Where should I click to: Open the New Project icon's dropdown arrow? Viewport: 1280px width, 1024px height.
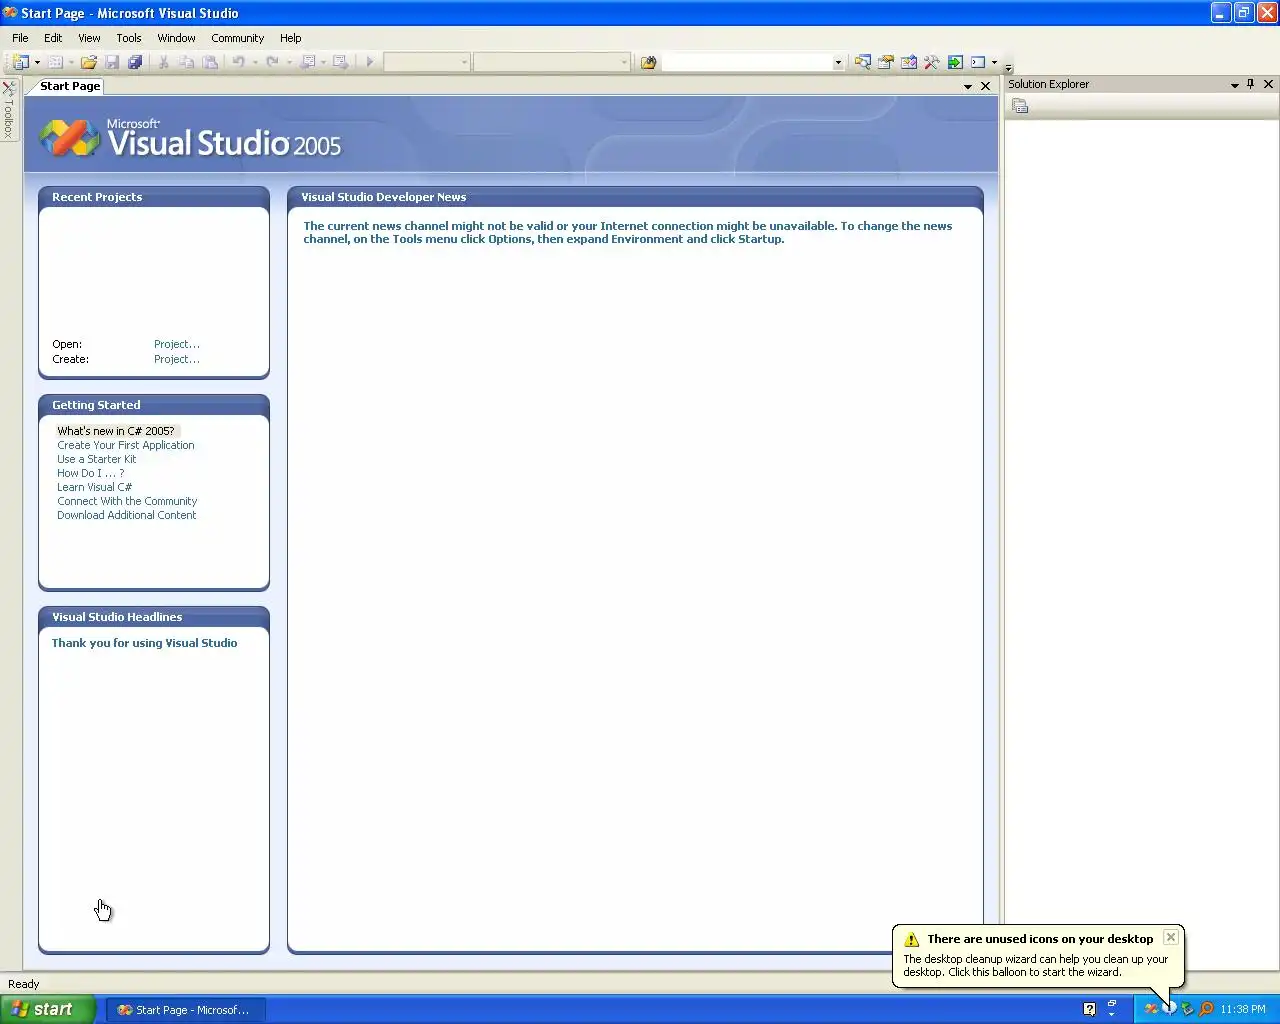point(37,62)
